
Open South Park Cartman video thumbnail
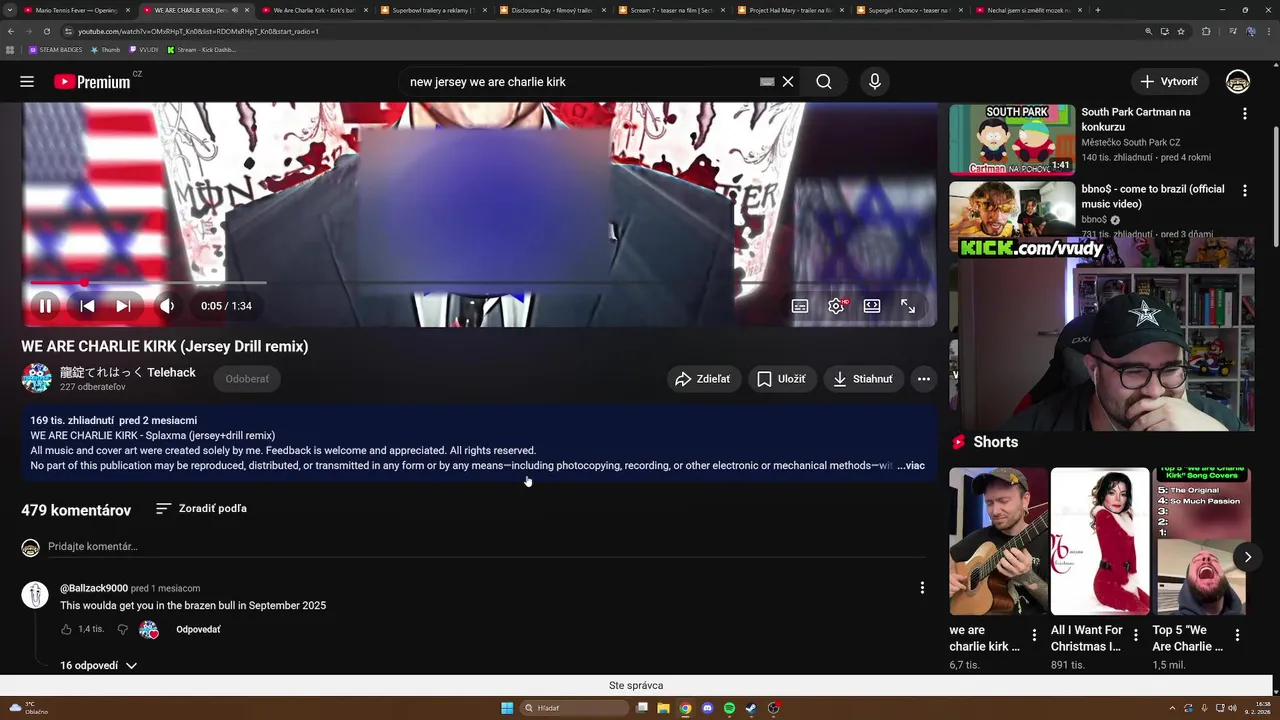tap(1012, 139)
